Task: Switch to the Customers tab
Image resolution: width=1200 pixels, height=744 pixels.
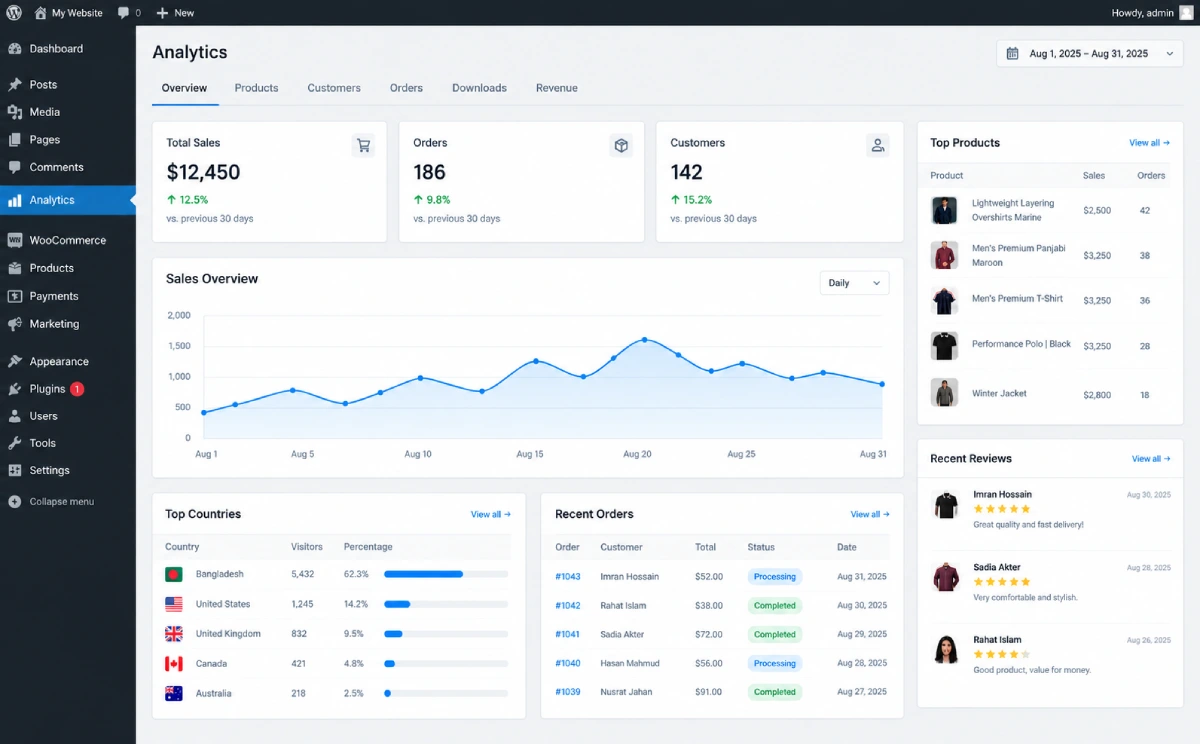Action: point(334,88)
